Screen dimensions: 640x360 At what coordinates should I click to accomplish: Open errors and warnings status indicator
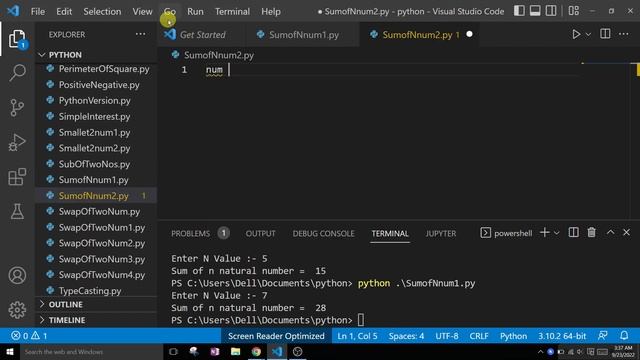point(29,336)
